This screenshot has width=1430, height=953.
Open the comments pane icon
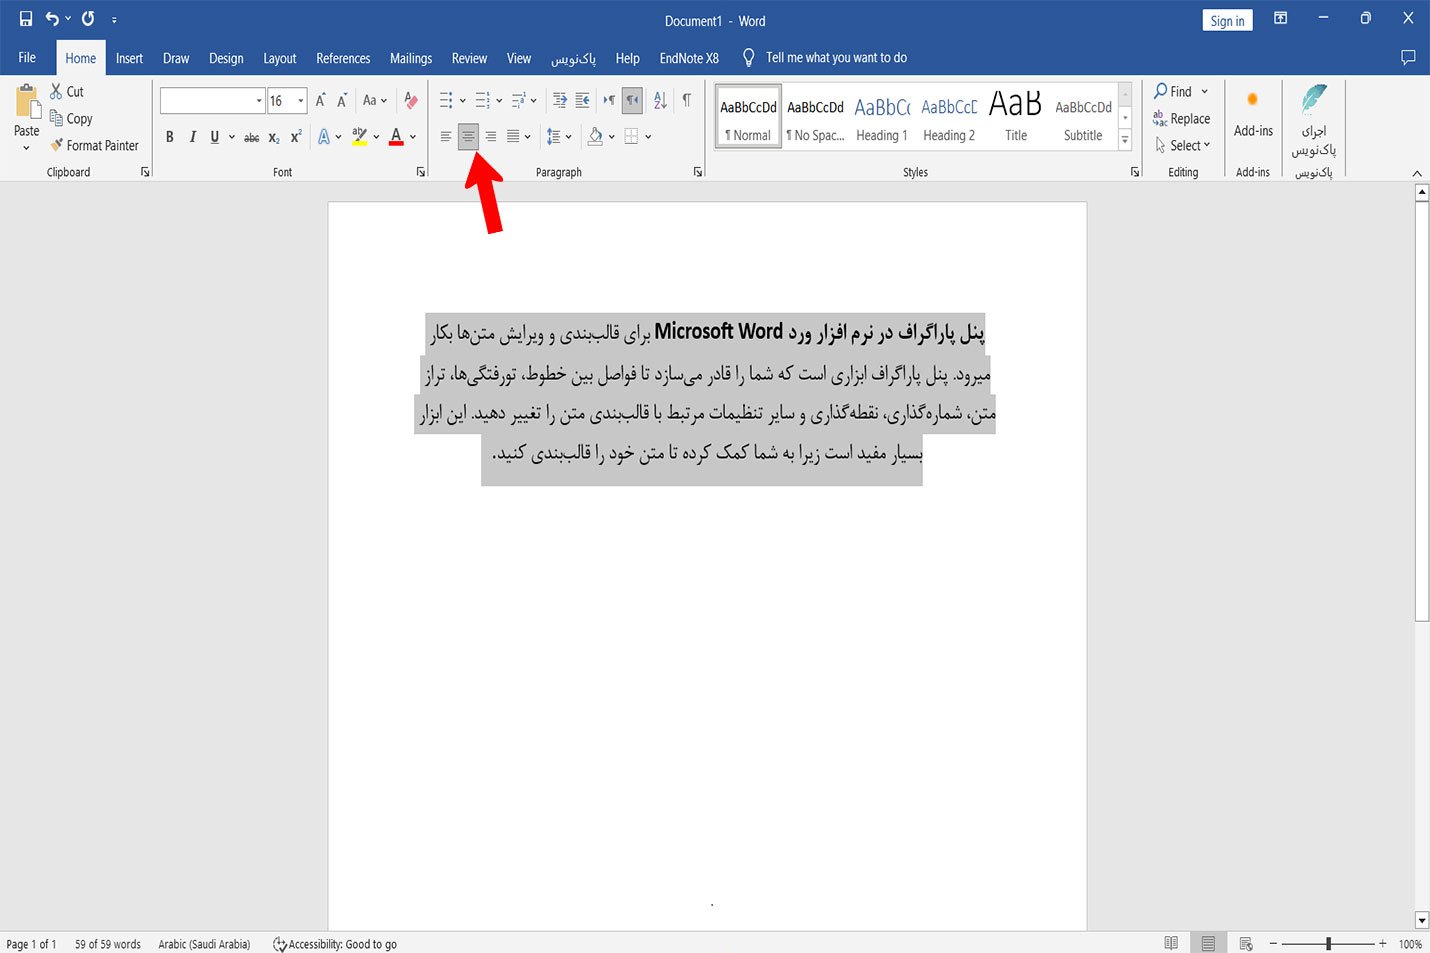[x=1408, y=58]
